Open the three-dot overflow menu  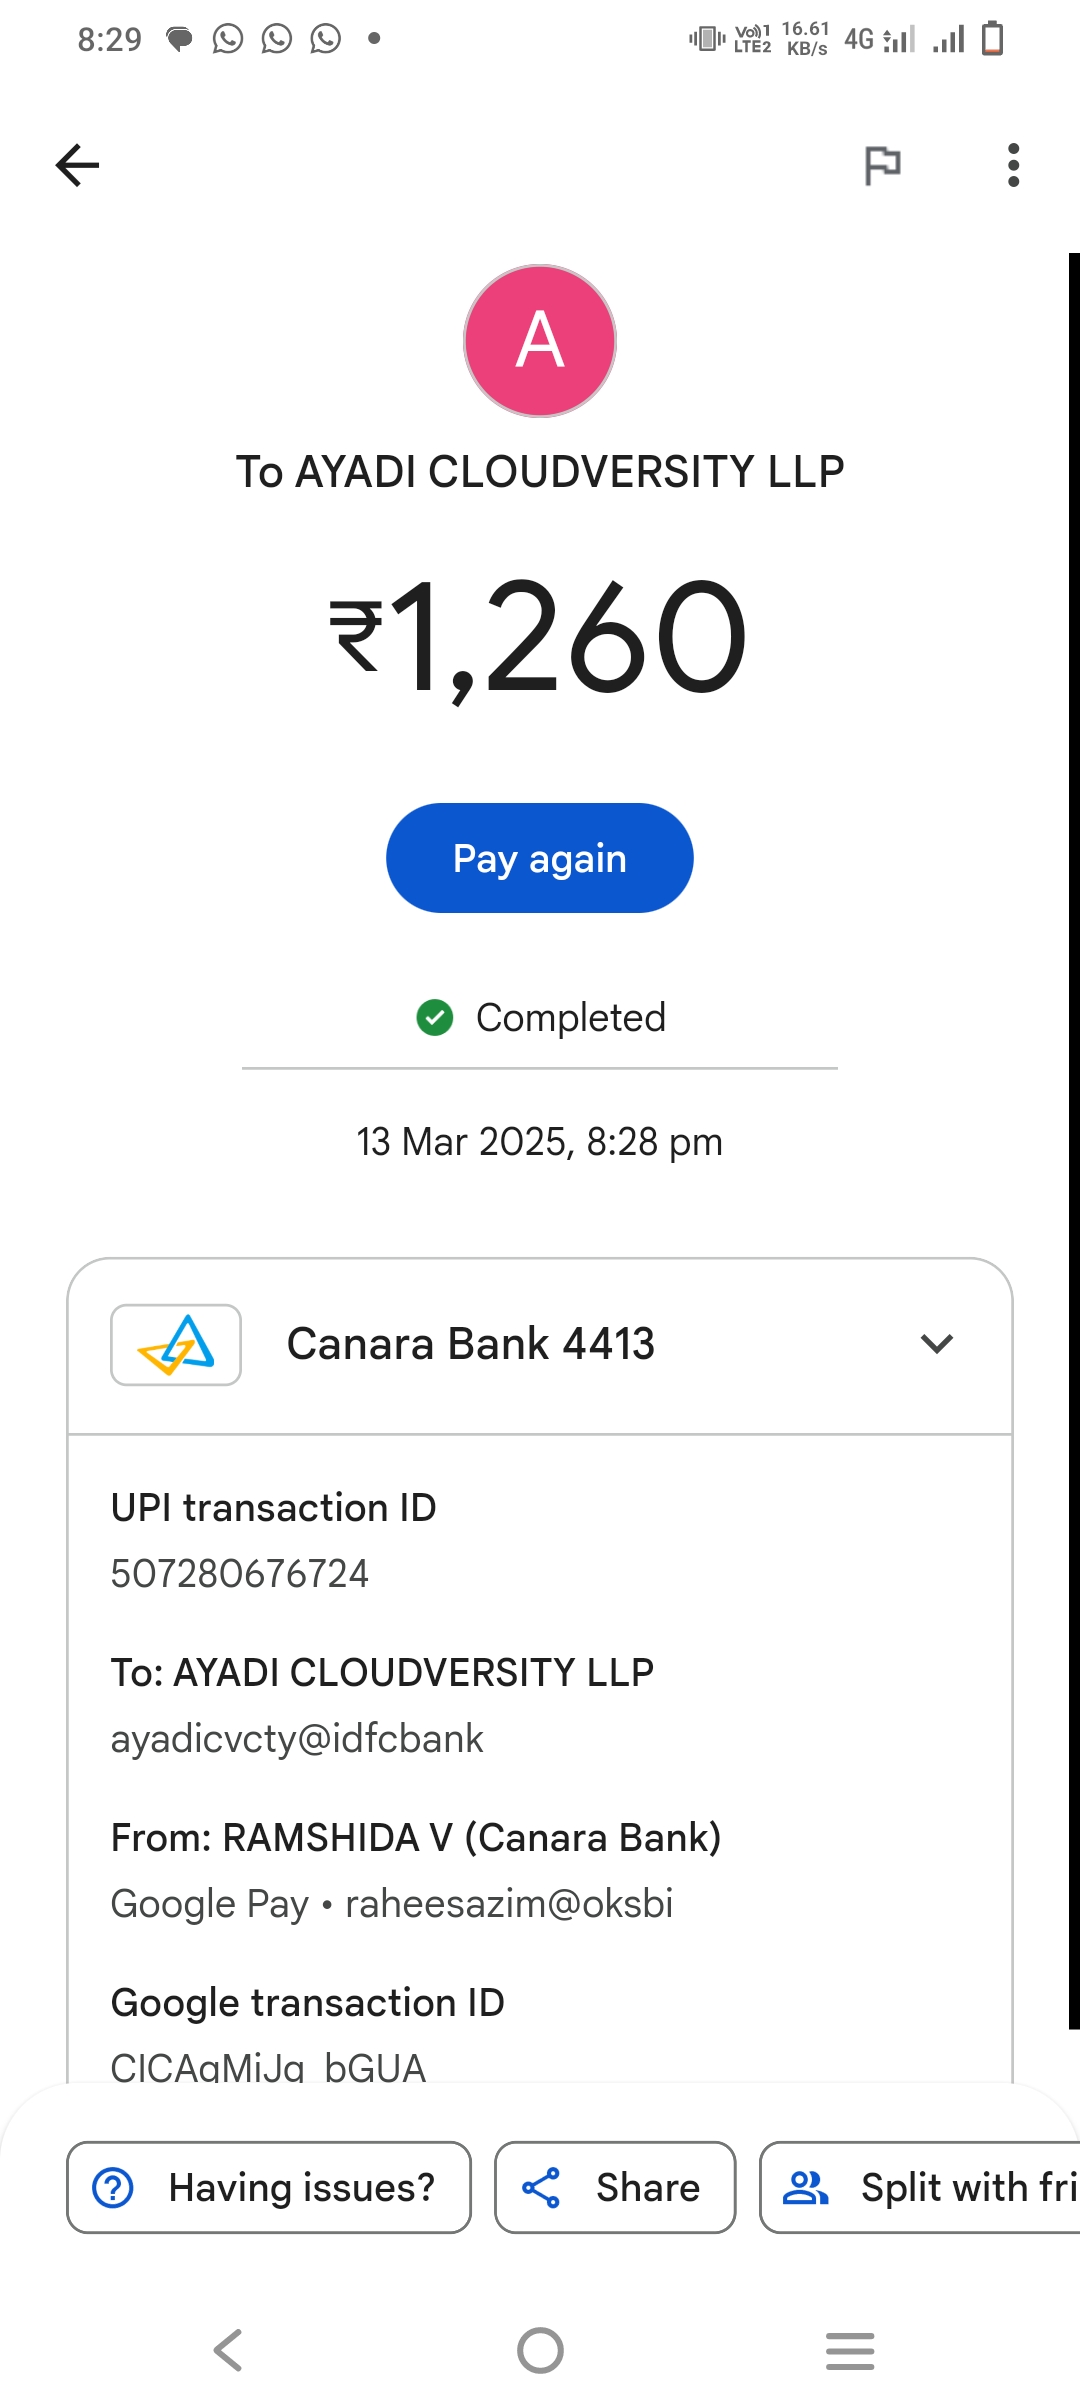[x=1013, y=165]
